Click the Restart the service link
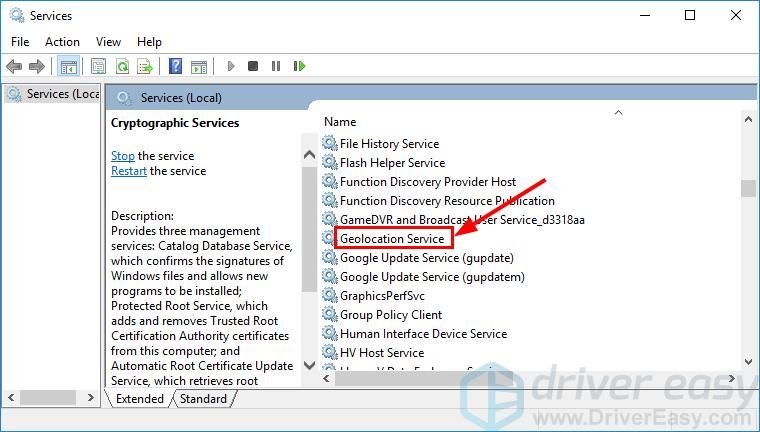760x432 pixels. 129,171
